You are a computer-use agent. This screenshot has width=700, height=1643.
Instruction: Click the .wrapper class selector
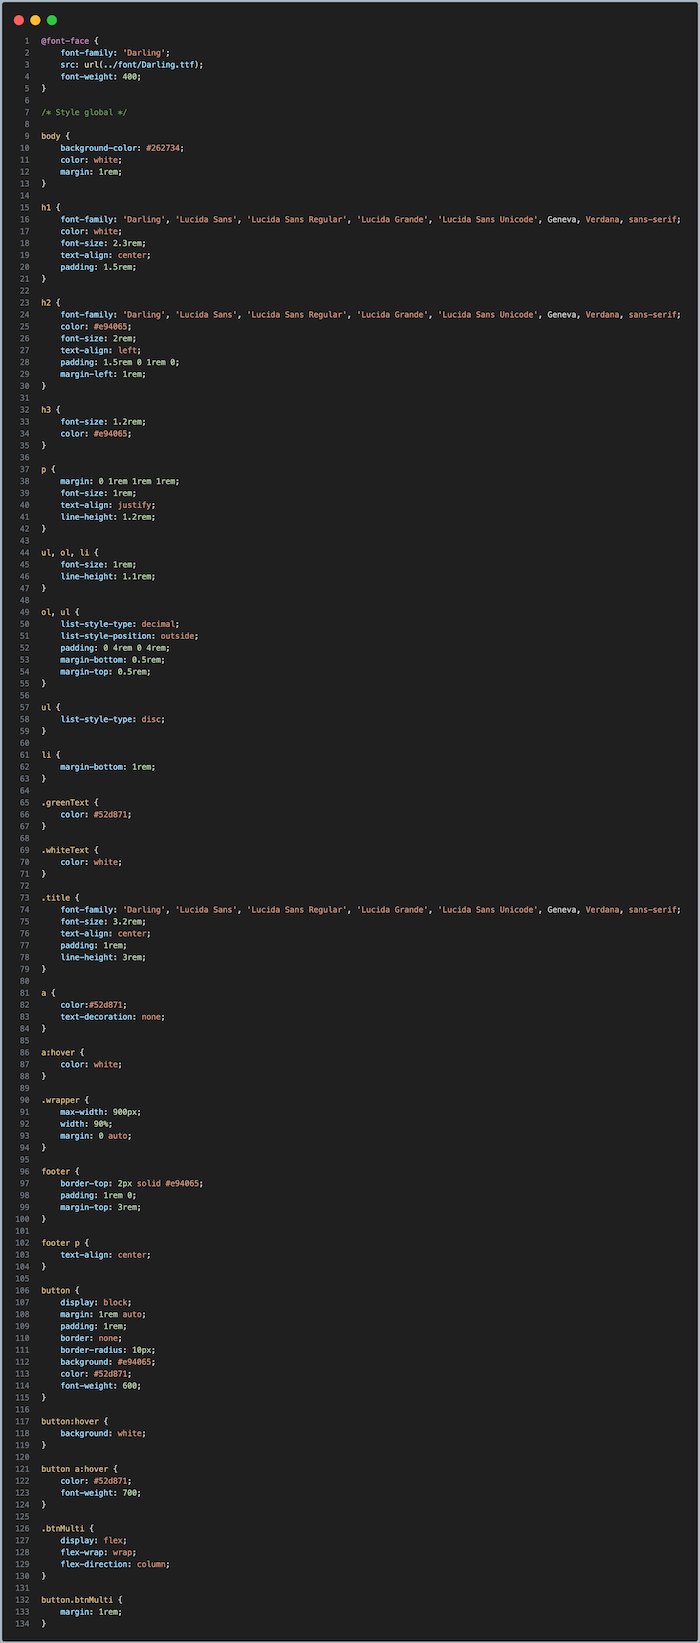click(60, 1100)
